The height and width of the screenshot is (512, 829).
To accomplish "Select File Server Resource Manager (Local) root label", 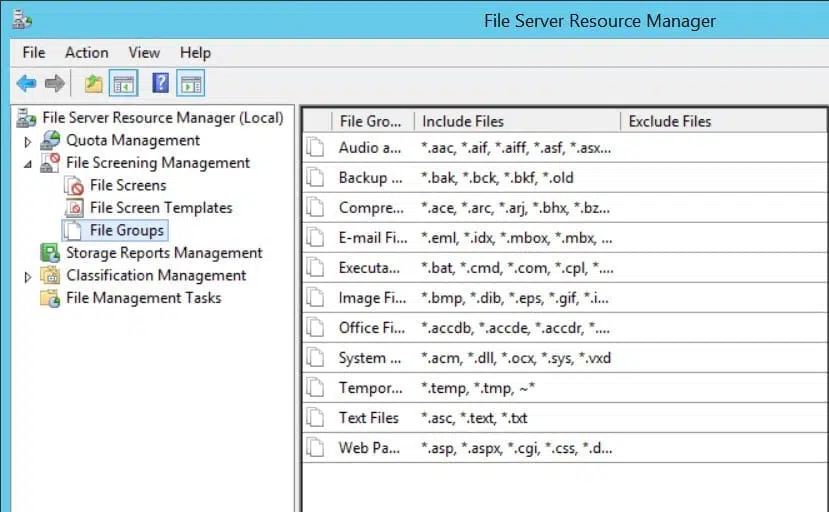I will (x=163, y=117).
